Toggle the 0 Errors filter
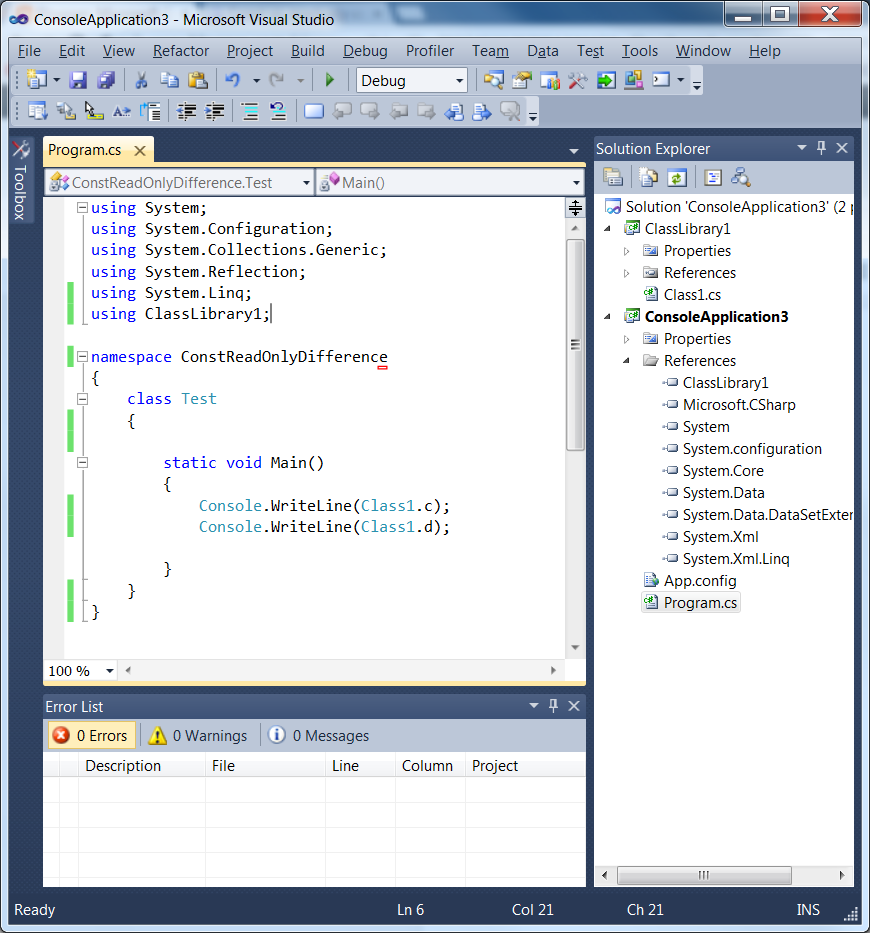870x933 pixels. (92, 735)
